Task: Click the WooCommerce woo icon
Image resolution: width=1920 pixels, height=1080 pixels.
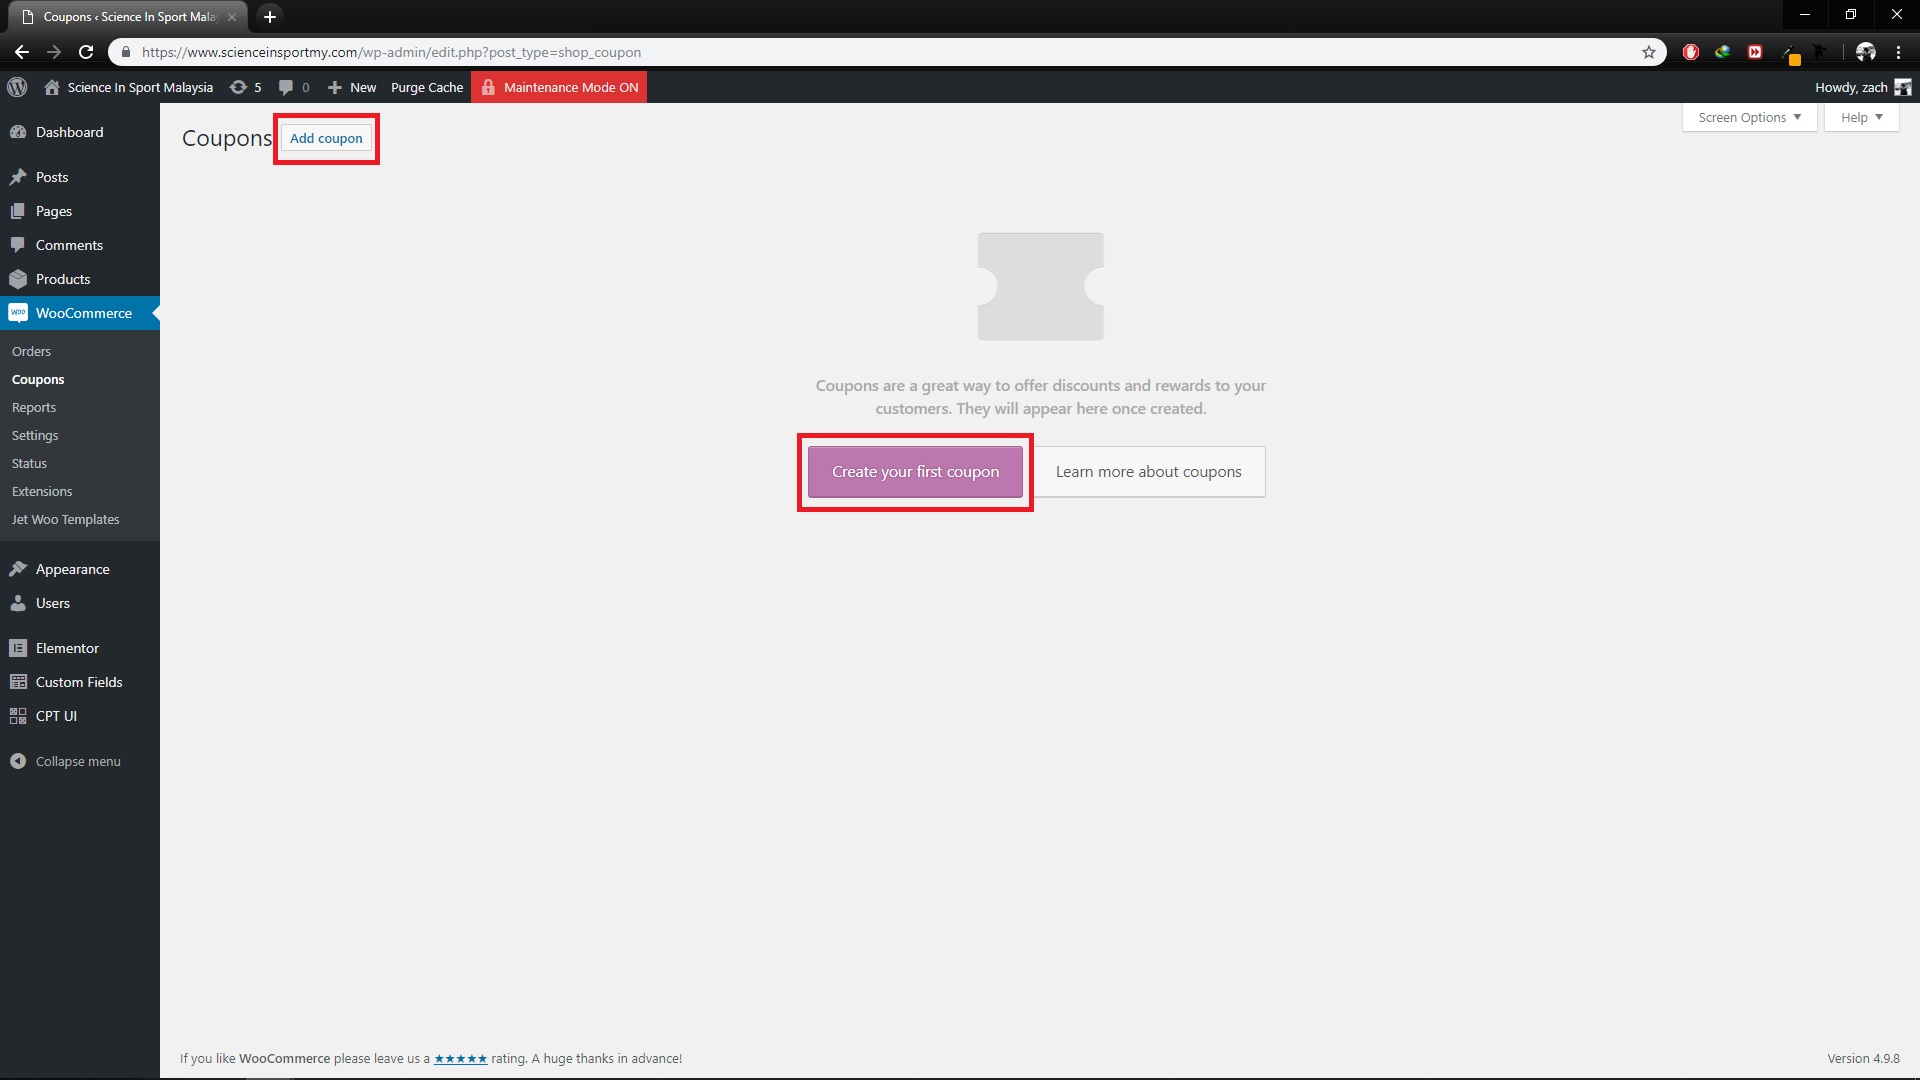Action: click(x=18, y=313)
